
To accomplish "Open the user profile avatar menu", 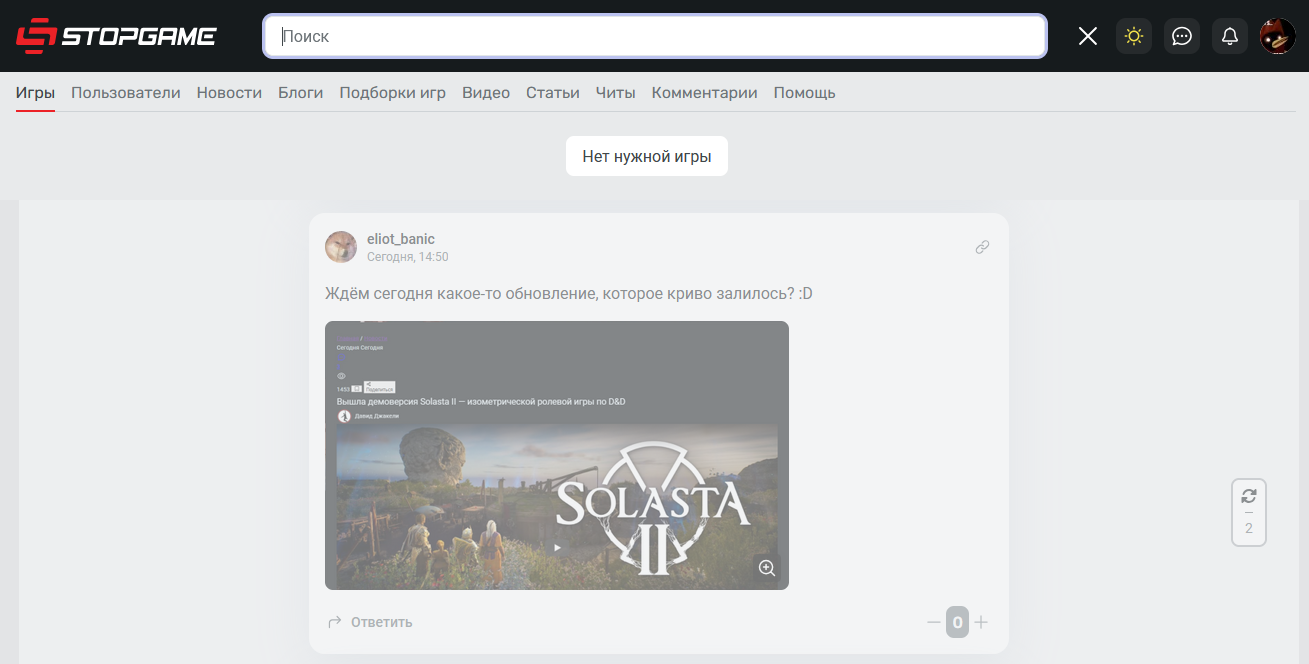I will (1278, 36).
